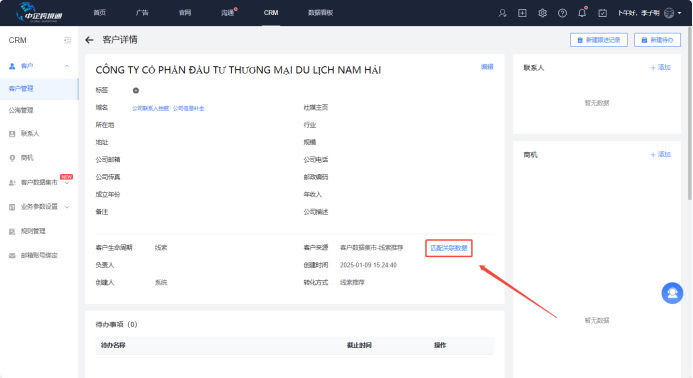Viewport: 693px width, 378px height.
Task: Select the CRM top navigation tab
Action: 271,12
